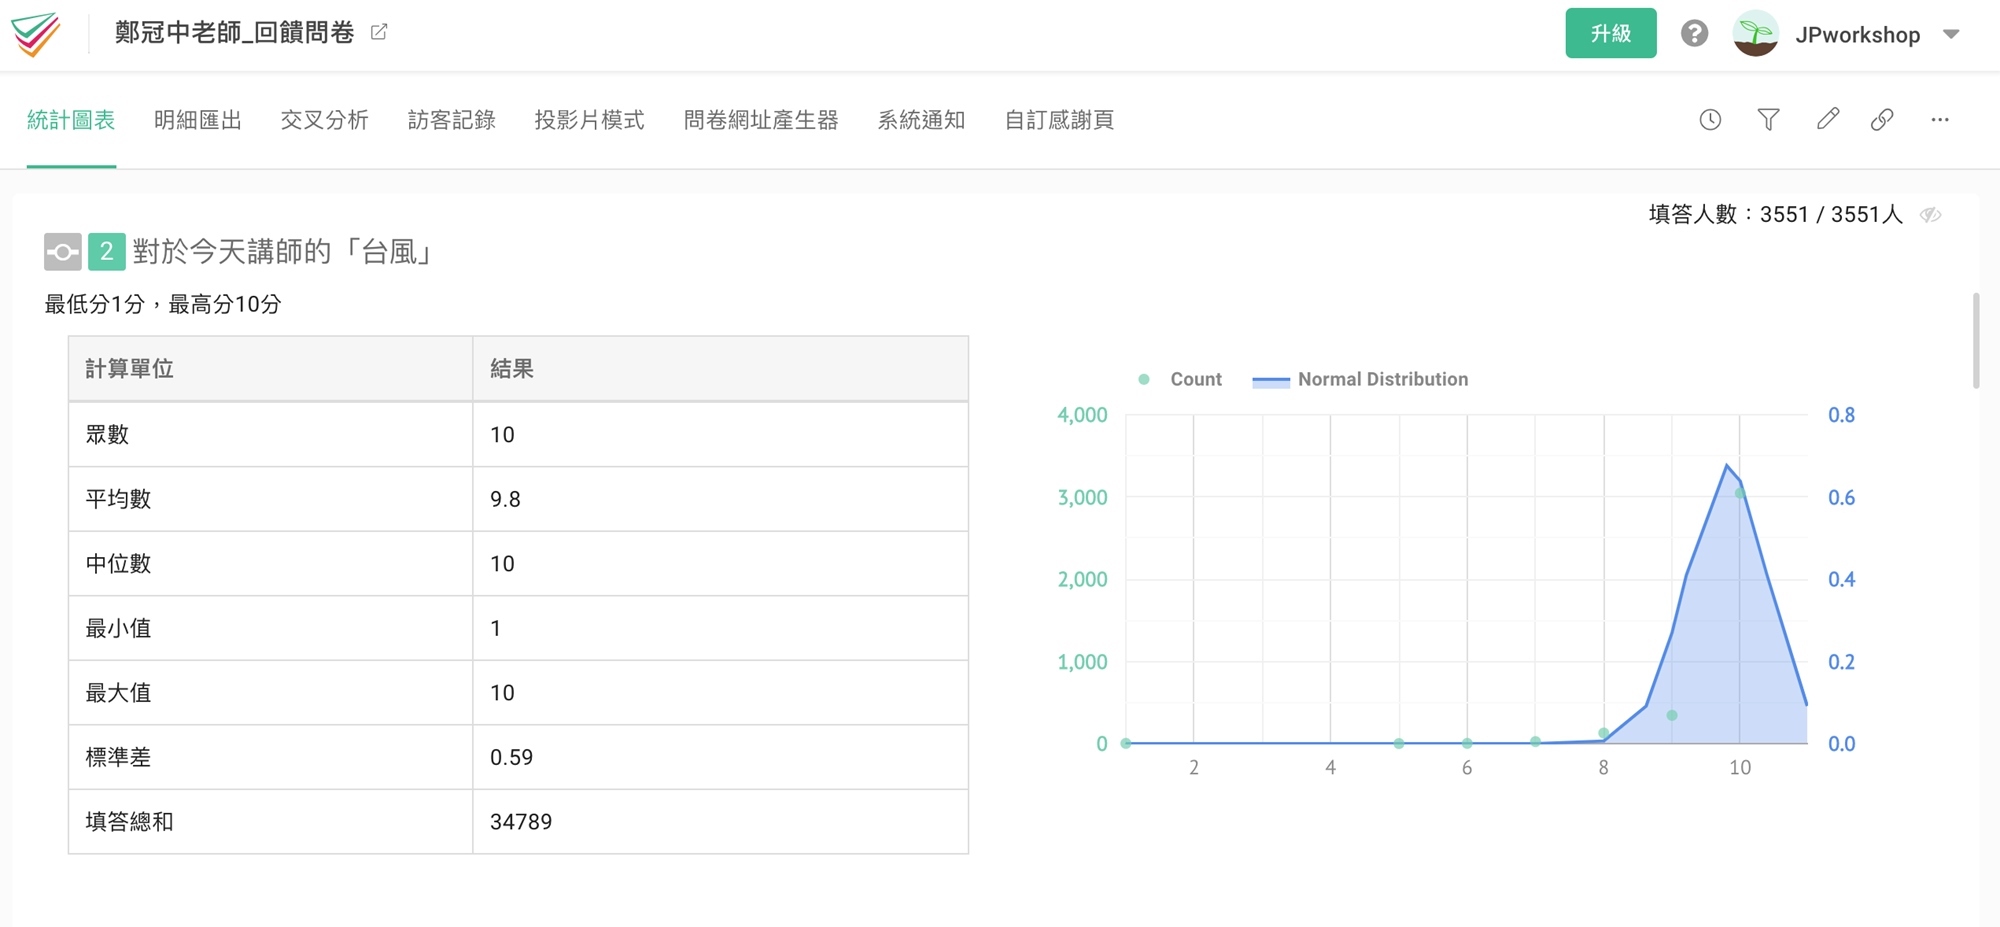Open the help question mark icon

[1695, 33]
